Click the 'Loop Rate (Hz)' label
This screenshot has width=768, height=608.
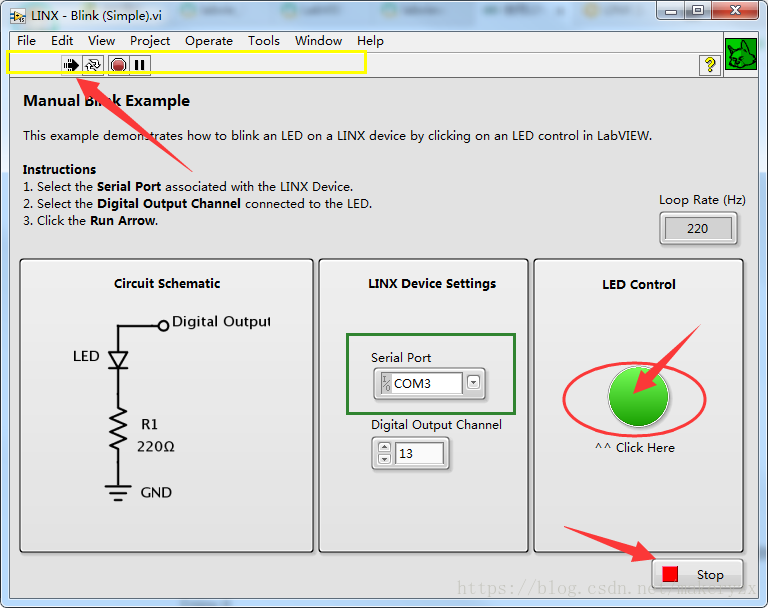pos(702,200)
